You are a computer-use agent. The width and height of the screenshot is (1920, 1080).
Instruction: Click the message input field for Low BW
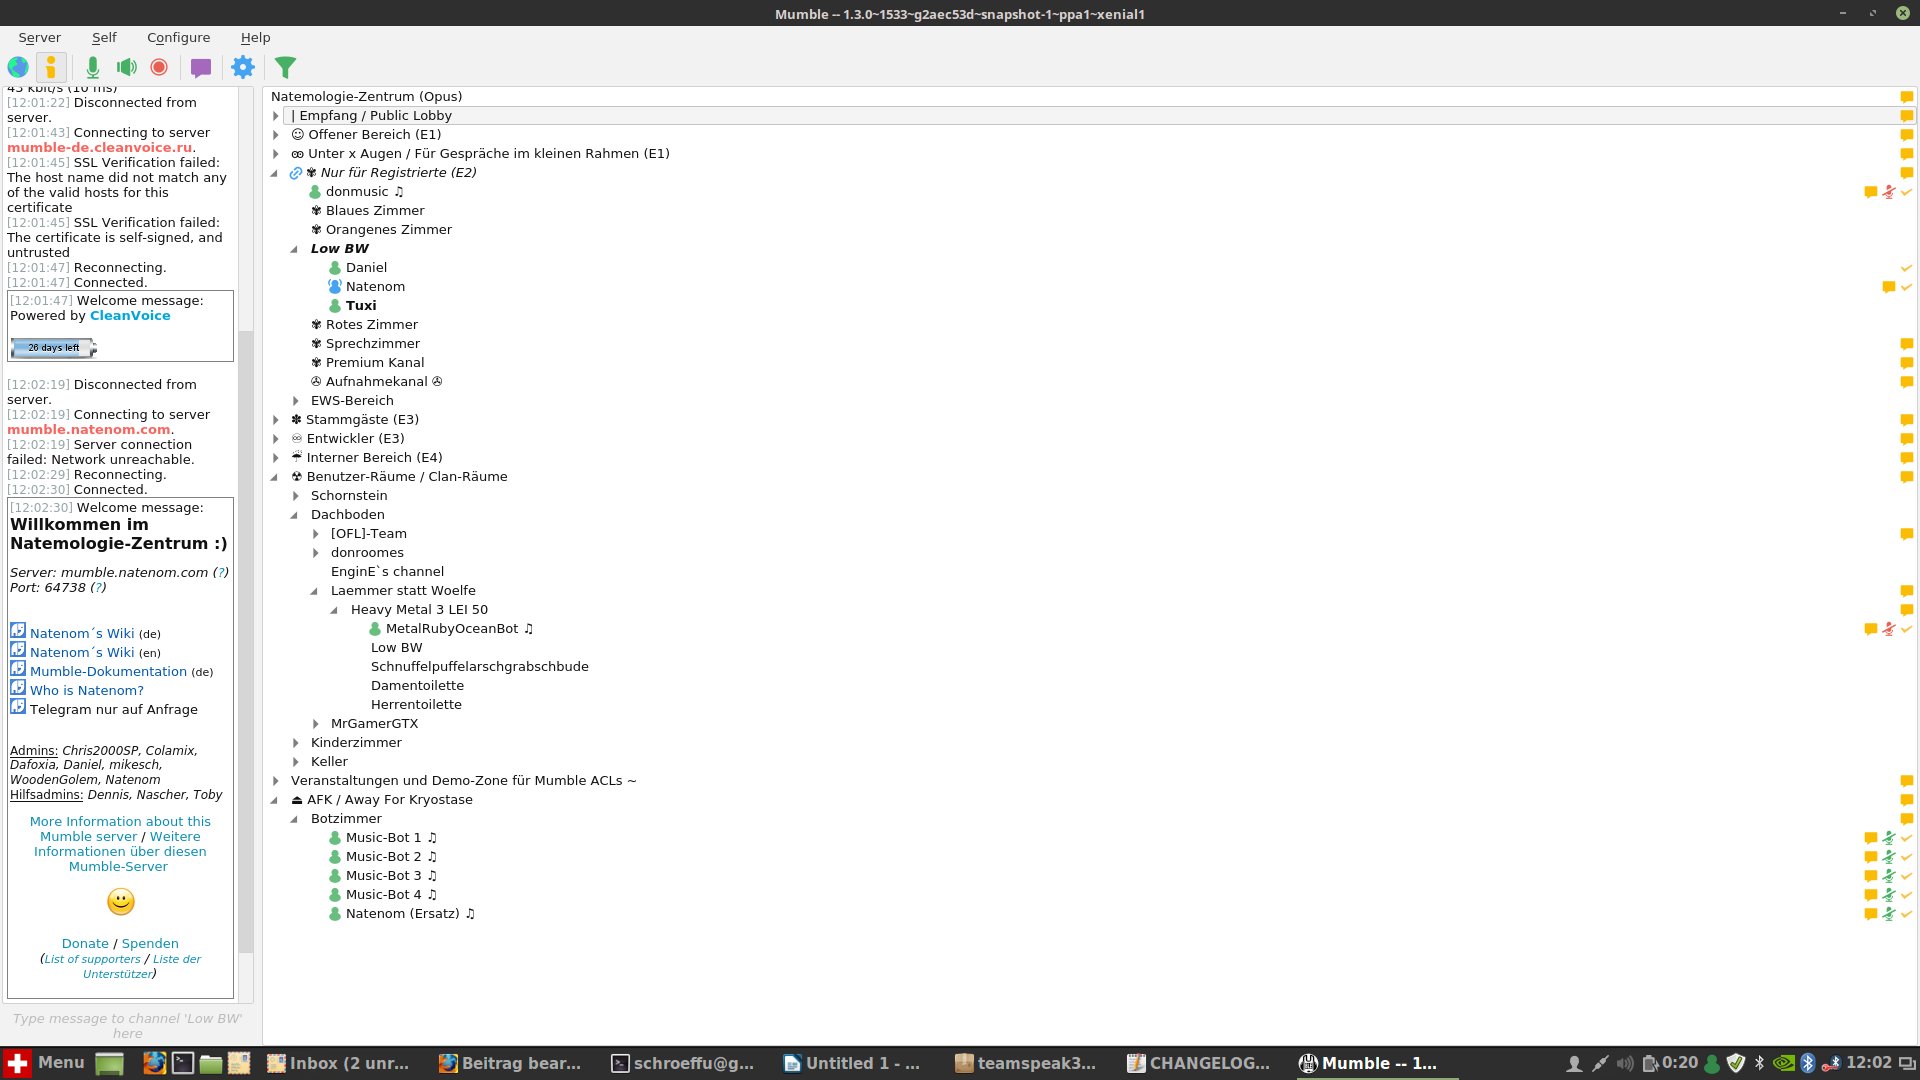point(127,1026)
